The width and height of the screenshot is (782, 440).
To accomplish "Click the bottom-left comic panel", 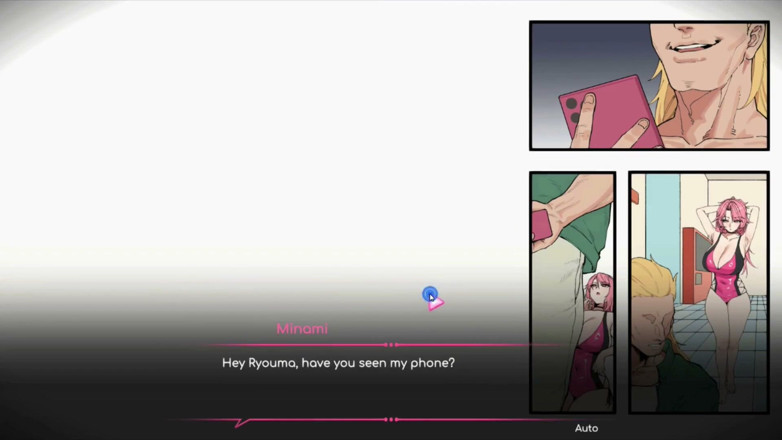I will pyautogui.click(x=573, y=292).
